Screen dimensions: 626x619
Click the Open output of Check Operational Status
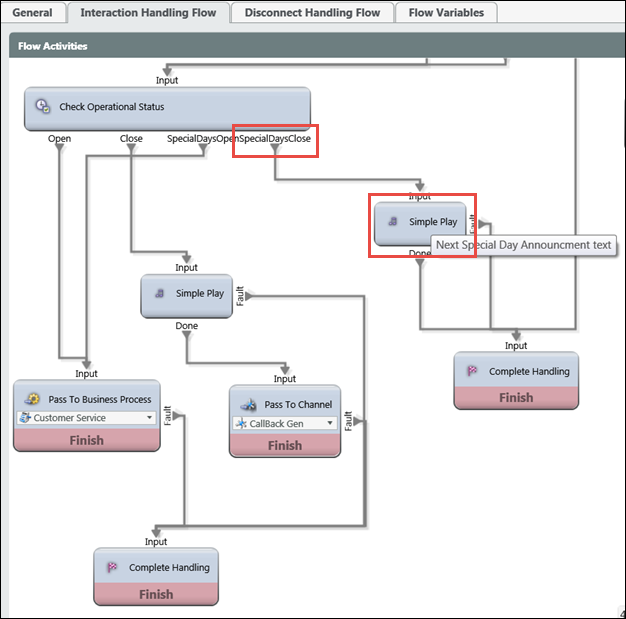pyautogui.click(x=59, y=139)
